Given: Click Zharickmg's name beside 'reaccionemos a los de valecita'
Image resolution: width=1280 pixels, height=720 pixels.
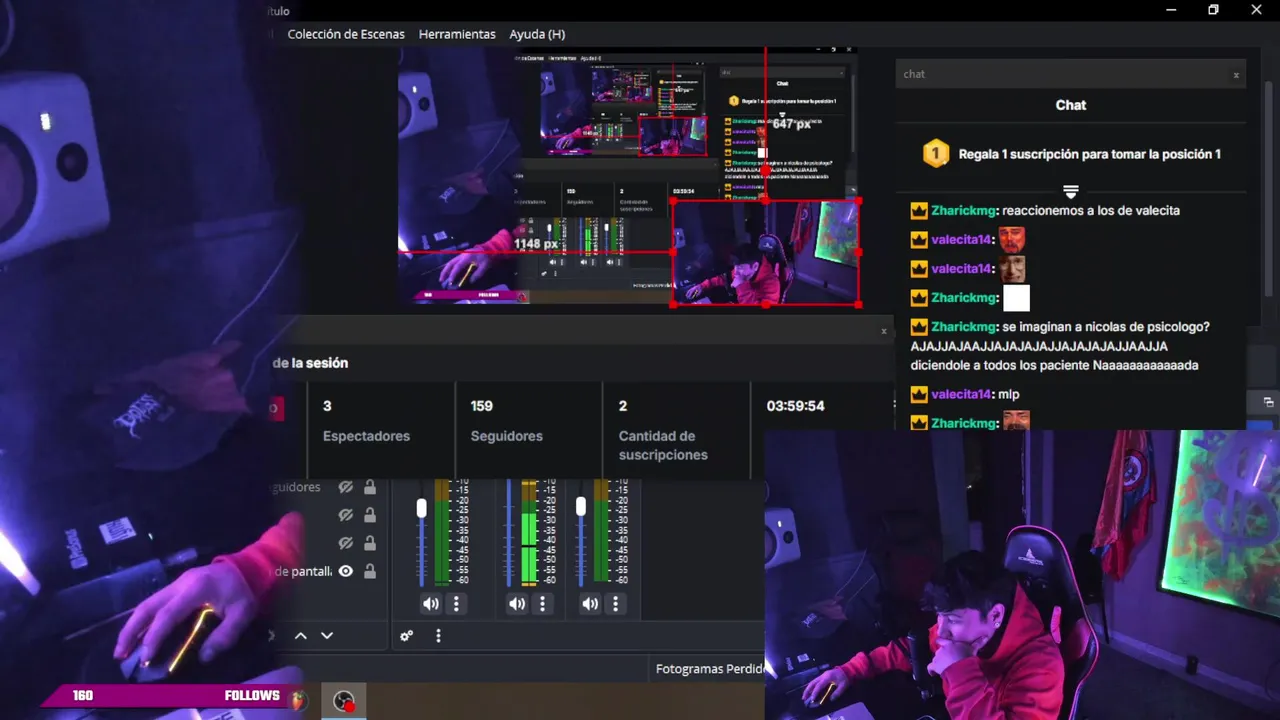Looking at the screenshot, I should click(x=963, y=211).
